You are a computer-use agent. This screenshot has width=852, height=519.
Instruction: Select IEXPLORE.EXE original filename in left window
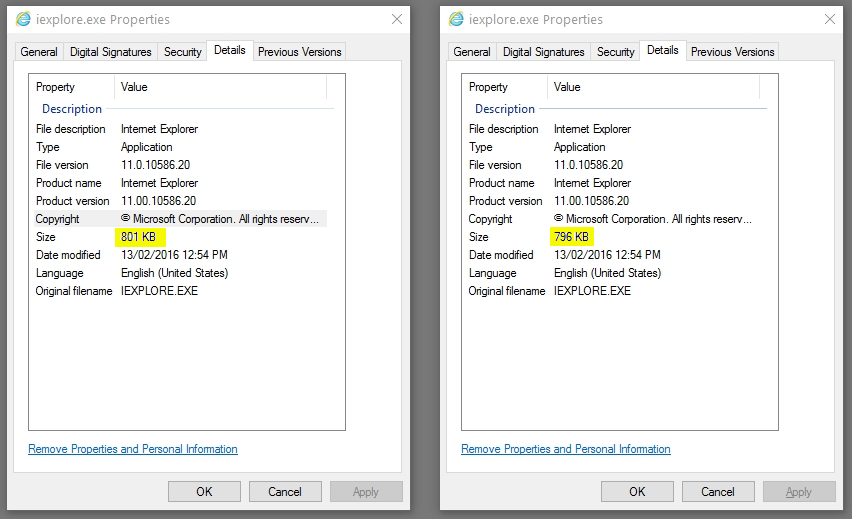(159, 291)
